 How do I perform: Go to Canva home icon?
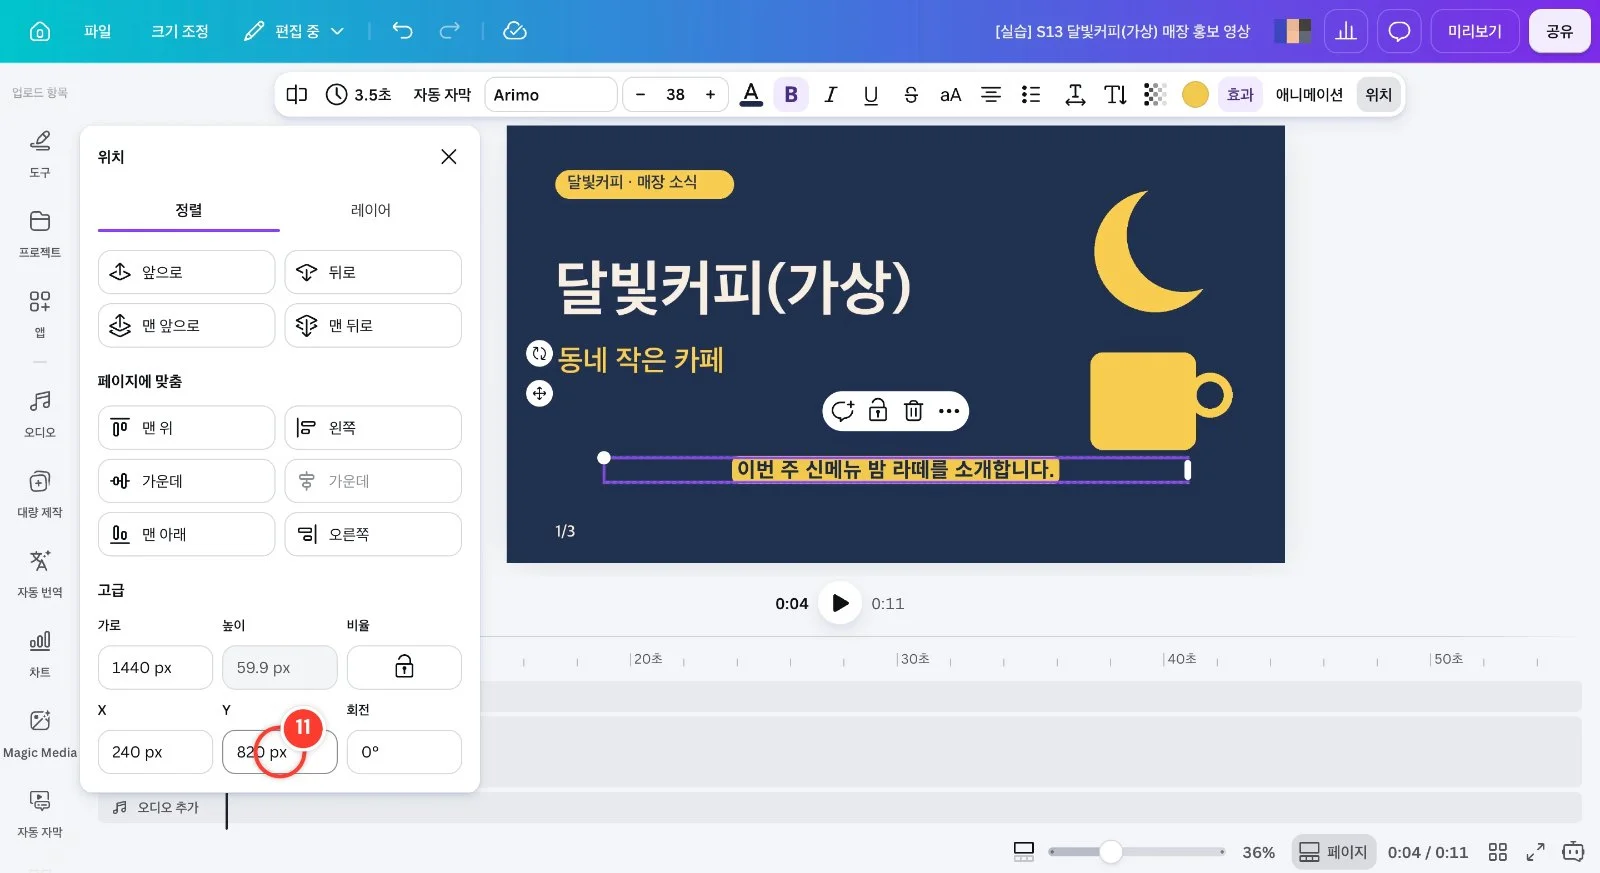coord(40,31)
